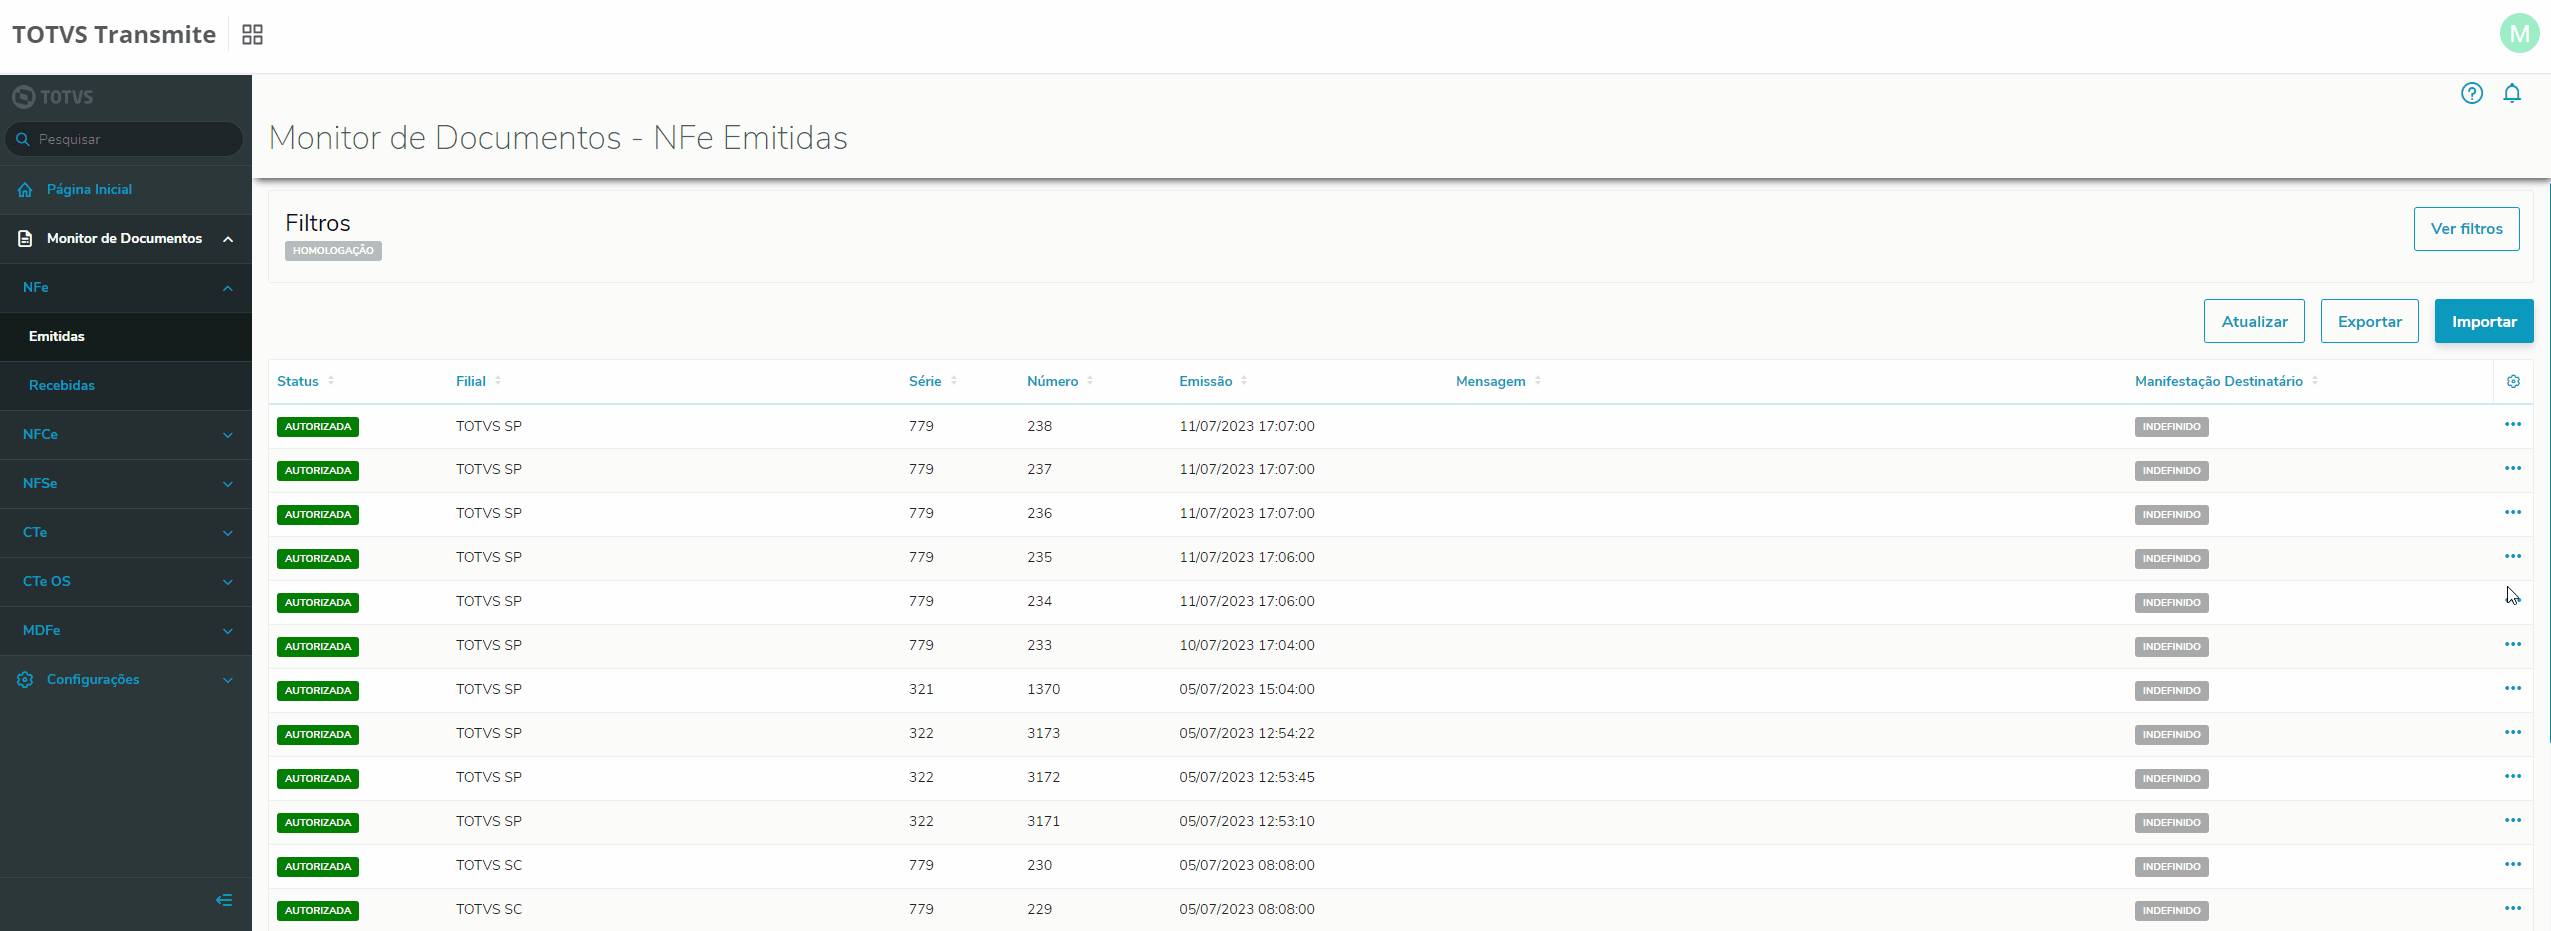Open actions menu for NFe number 3172
The height and width of the screenshot is (931, 2551).
click(x=2513, y=777)
